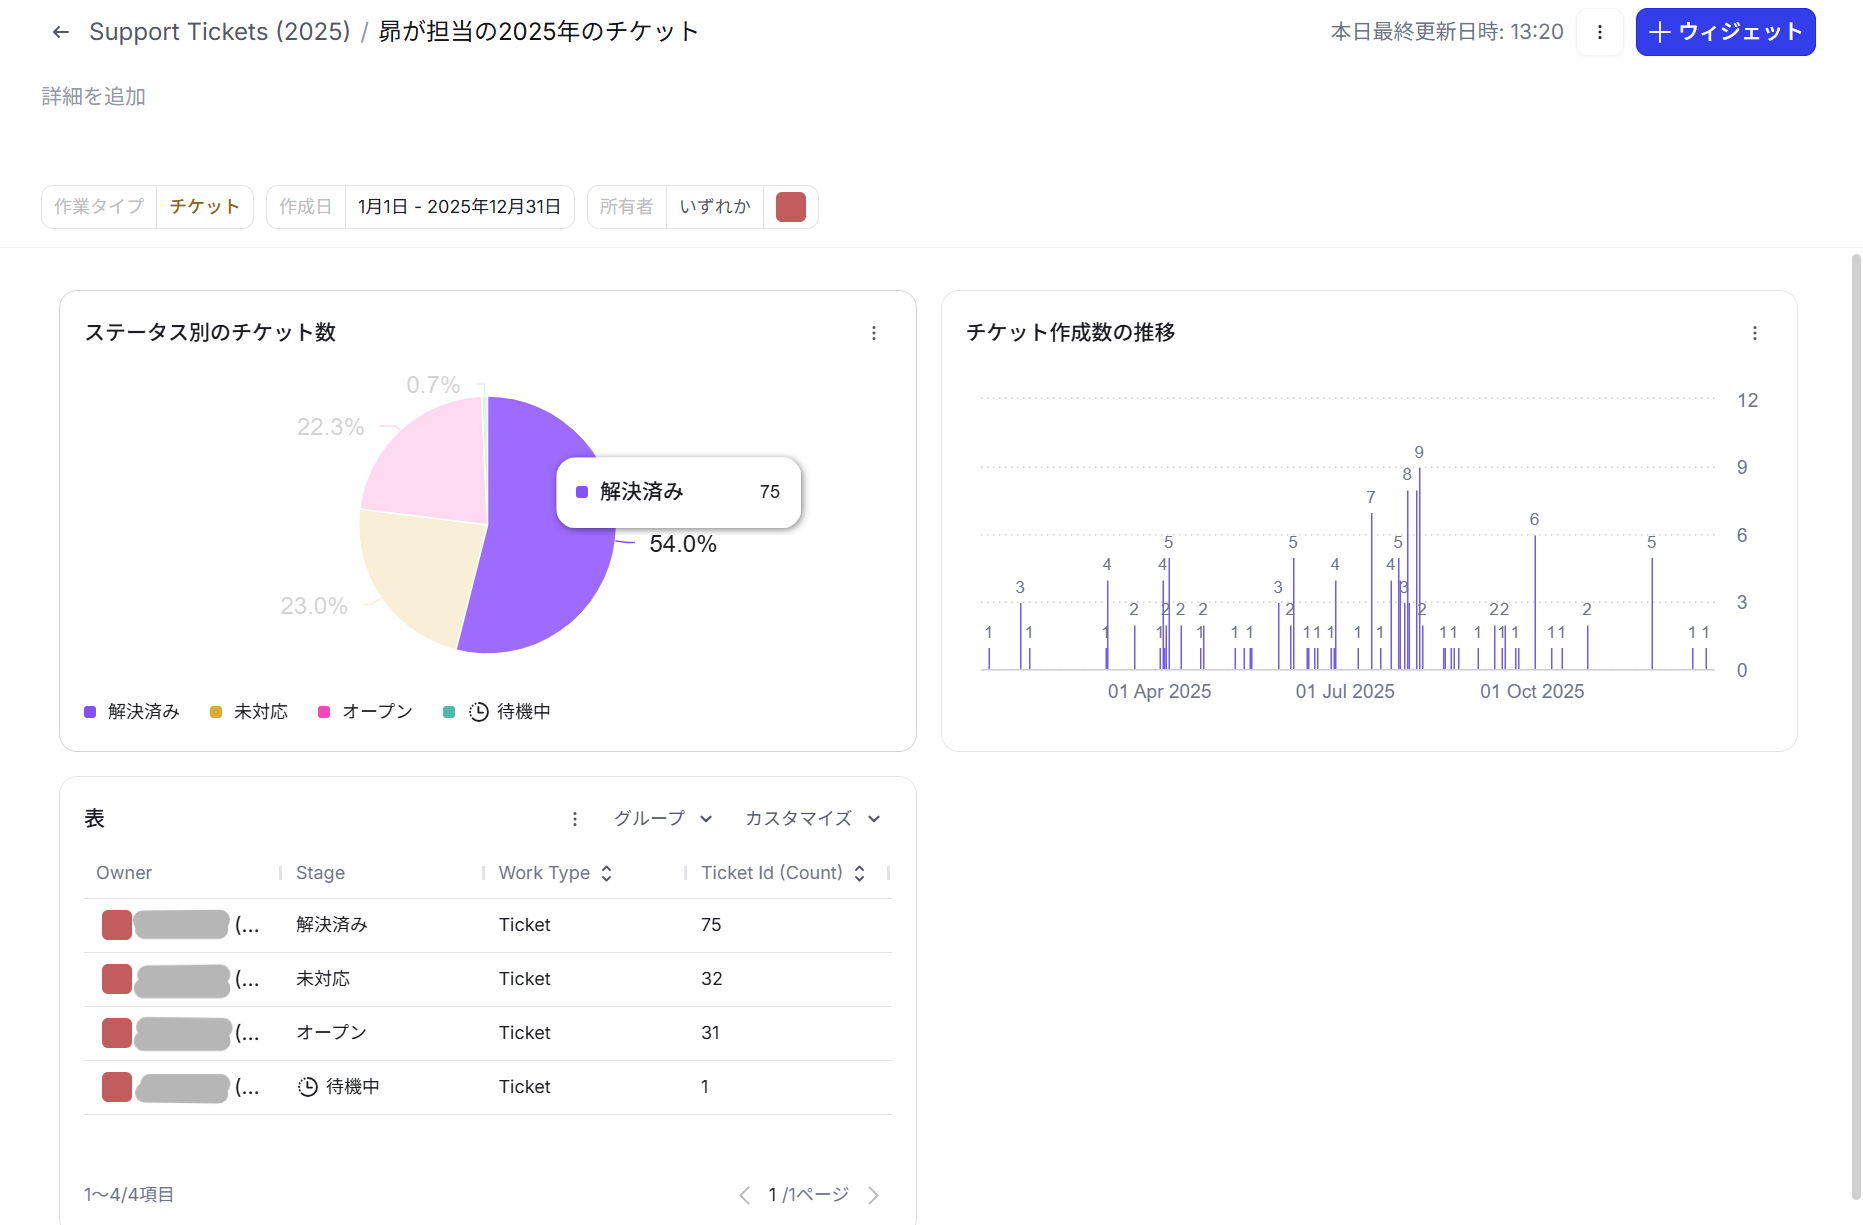Open the 表 table options menu

point(575,818)
